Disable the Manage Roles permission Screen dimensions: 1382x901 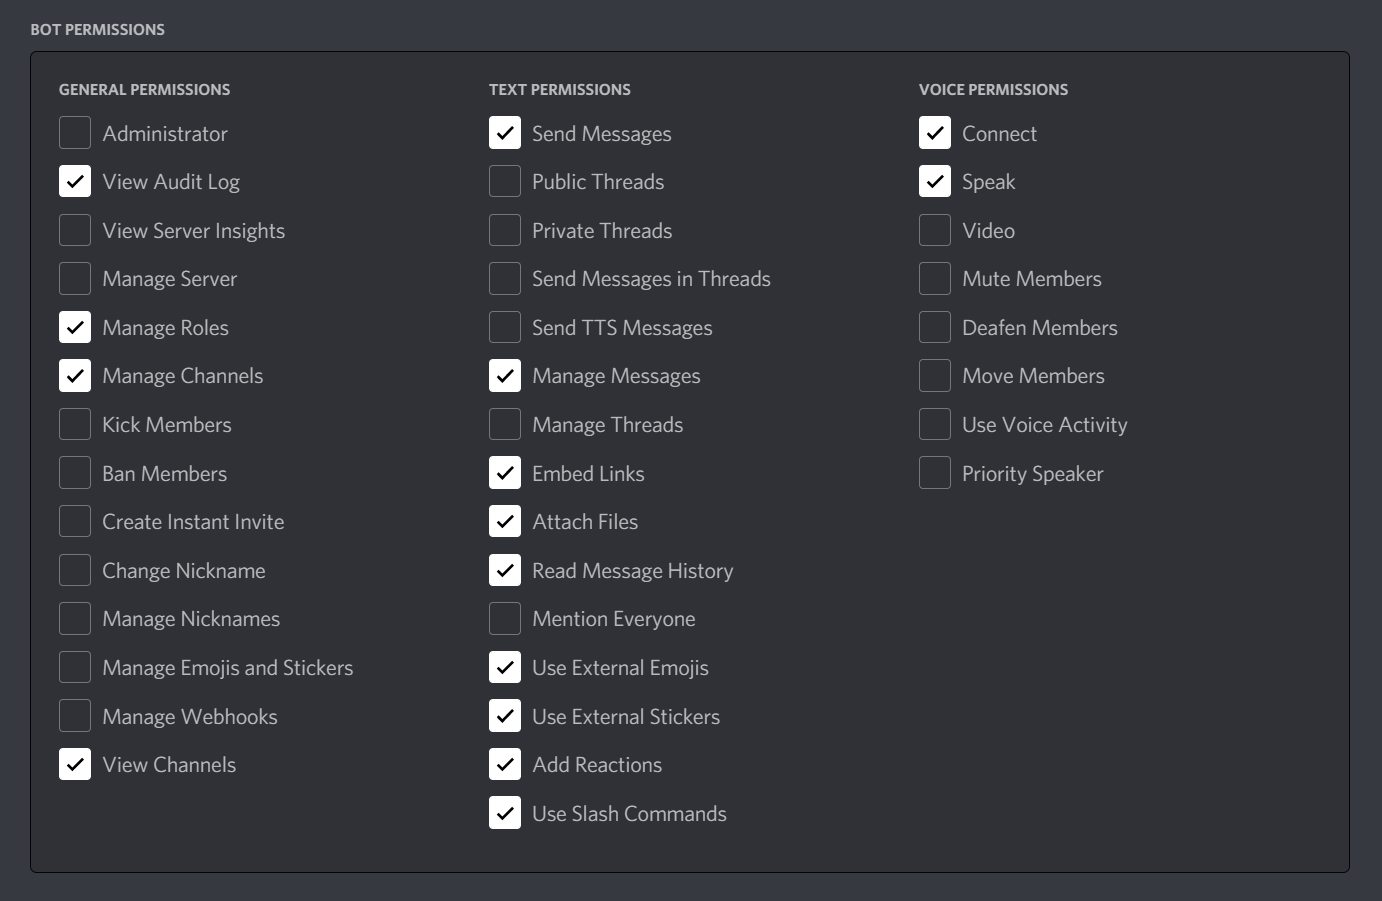tap(75, 327)
